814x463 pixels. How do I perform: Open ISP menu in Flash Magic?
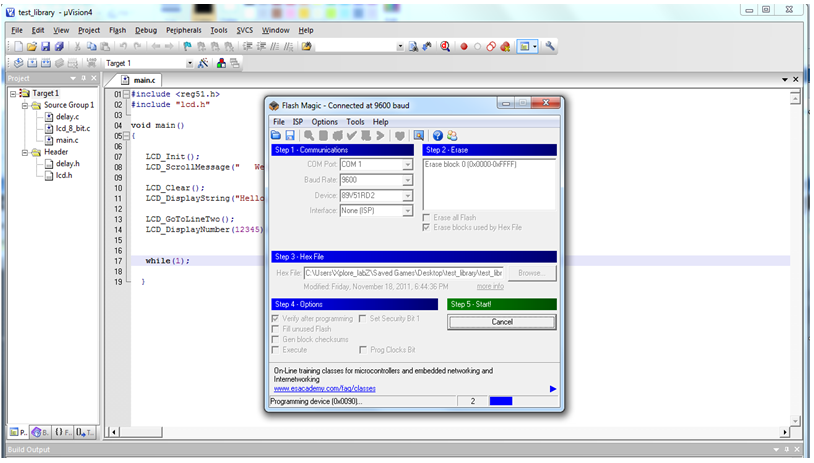[x=297, y=122]
